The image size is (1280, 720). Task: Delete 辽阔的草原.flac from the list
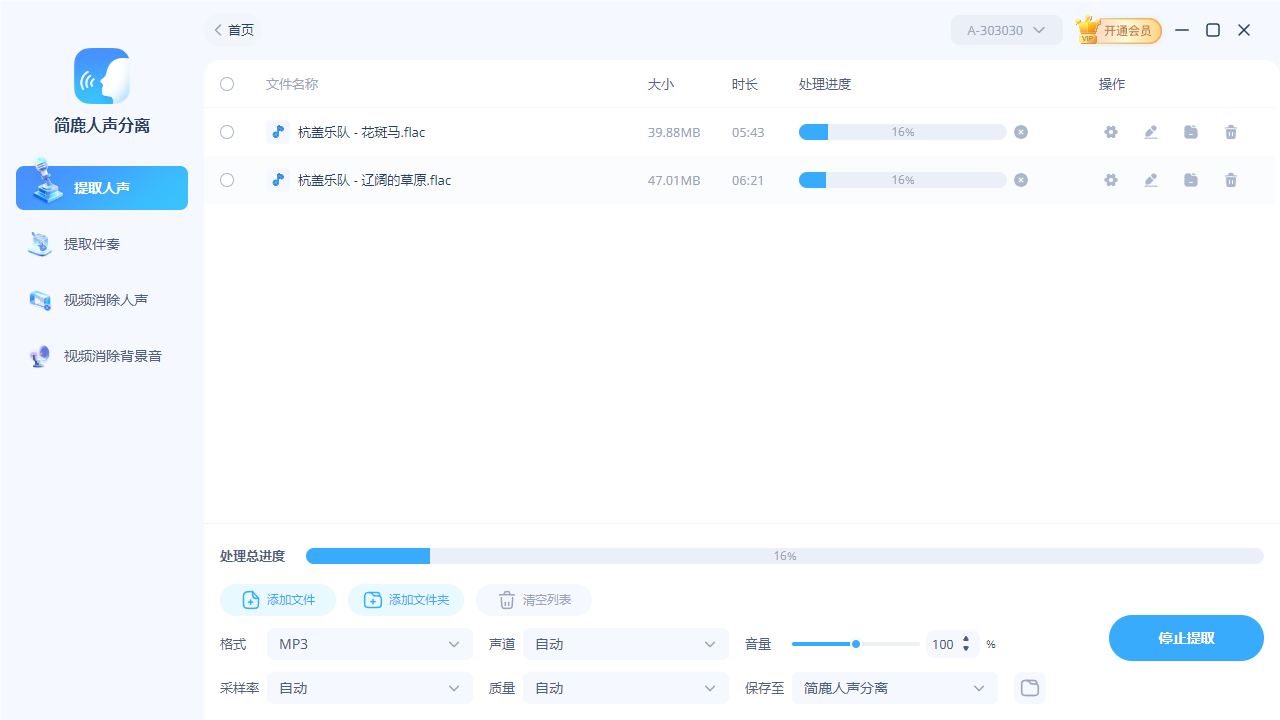(x=1231, y=180)
